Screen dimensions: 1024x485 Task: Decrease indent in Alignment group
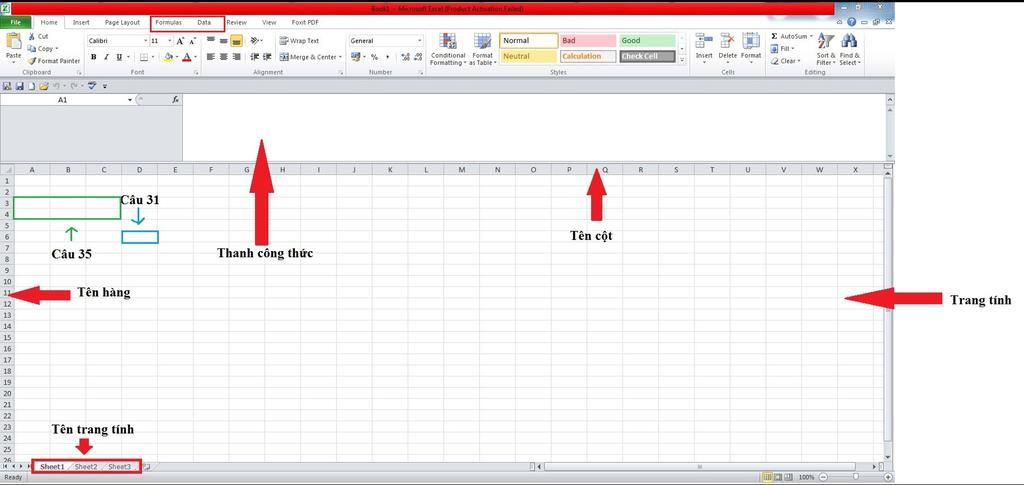255,57
